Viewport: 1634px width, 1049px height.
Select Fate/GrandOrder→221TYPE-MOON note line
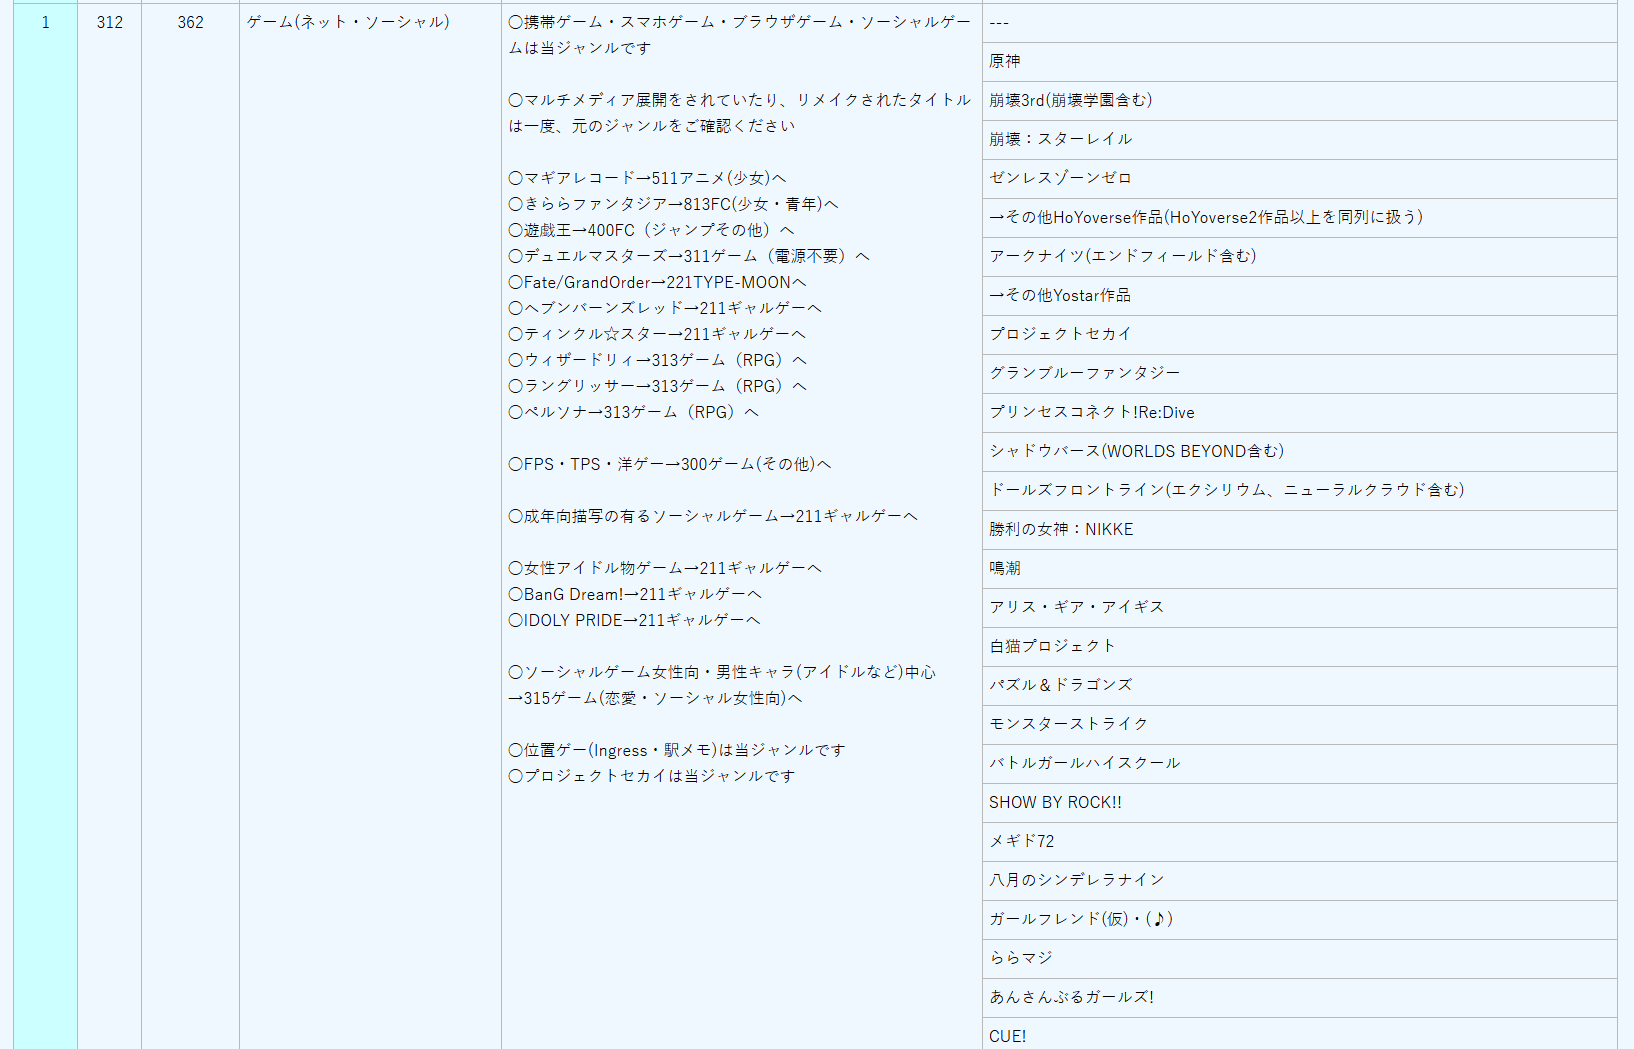click(x=657, y=282)
